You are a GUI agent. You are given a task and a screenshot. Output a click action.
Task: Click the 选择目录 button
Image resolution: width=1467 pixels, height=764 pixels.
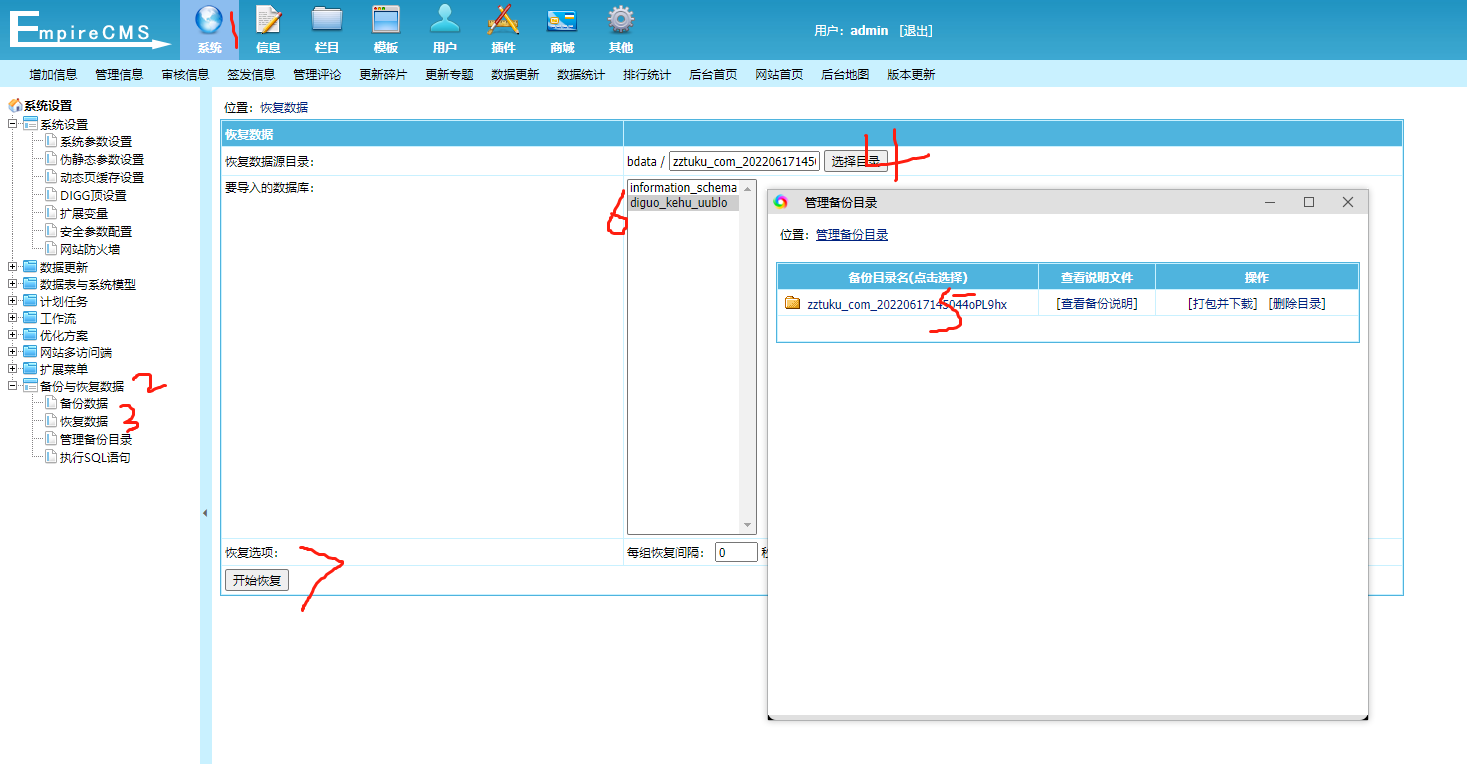856,161
